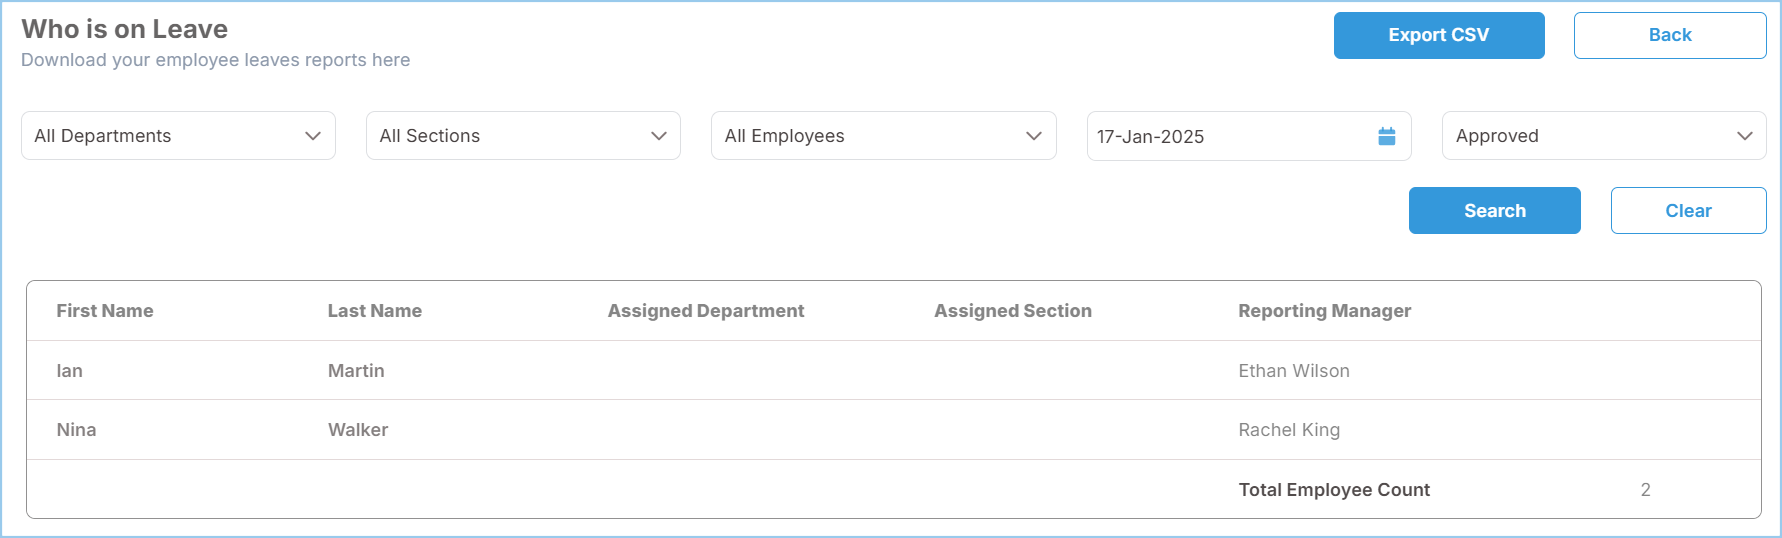The height and width of the screenshot is (538, 1782).
Task: Click the 17-Jan-2025 date field
Action: (1230, 137)
